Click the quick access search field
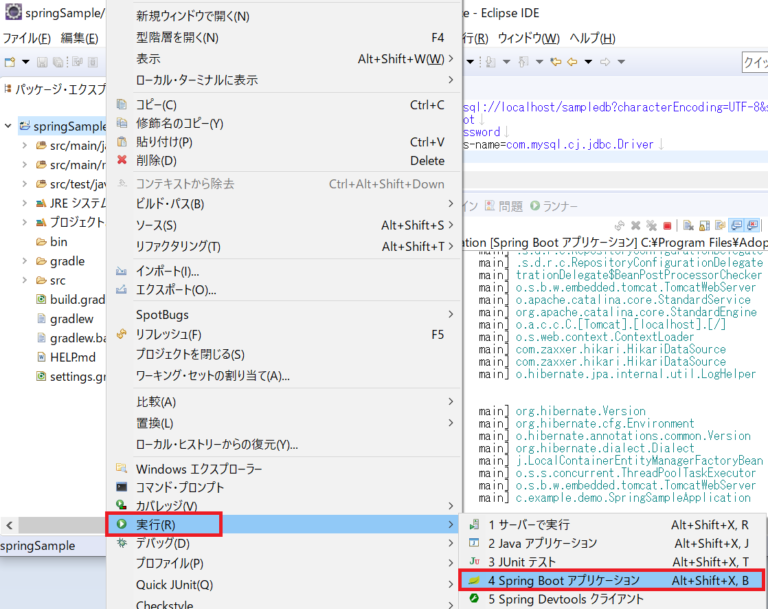This screenshot has width=768, height=609. (x=755, y=62)
